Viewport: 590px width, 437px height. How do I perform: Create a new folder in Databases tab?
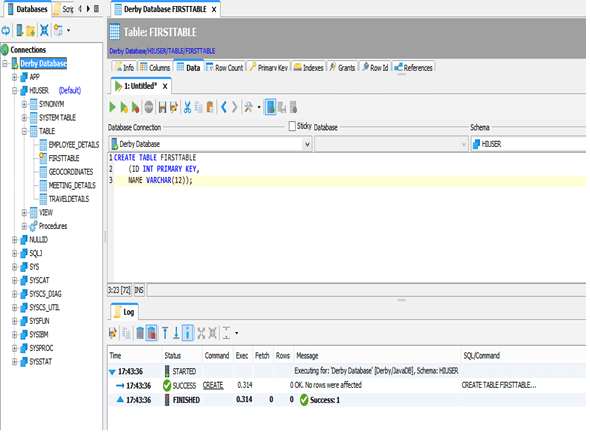[31, 31]
